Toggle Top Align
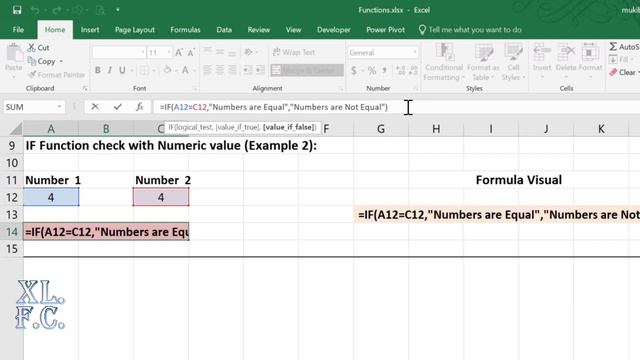Image resolution: width=640 pixels, height=360 pixels. click(x=207, y=52)
